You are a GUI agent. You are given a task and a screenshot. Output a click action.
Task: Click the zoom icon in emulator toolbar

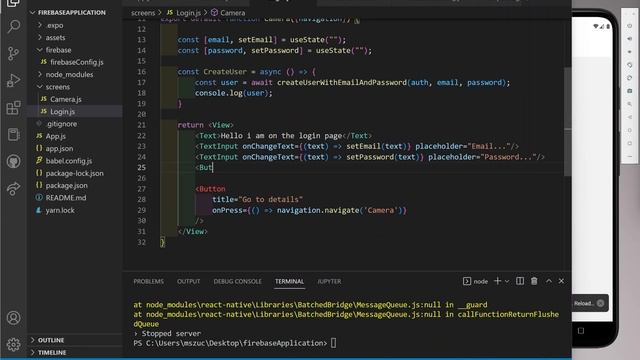tap(630, 104)
